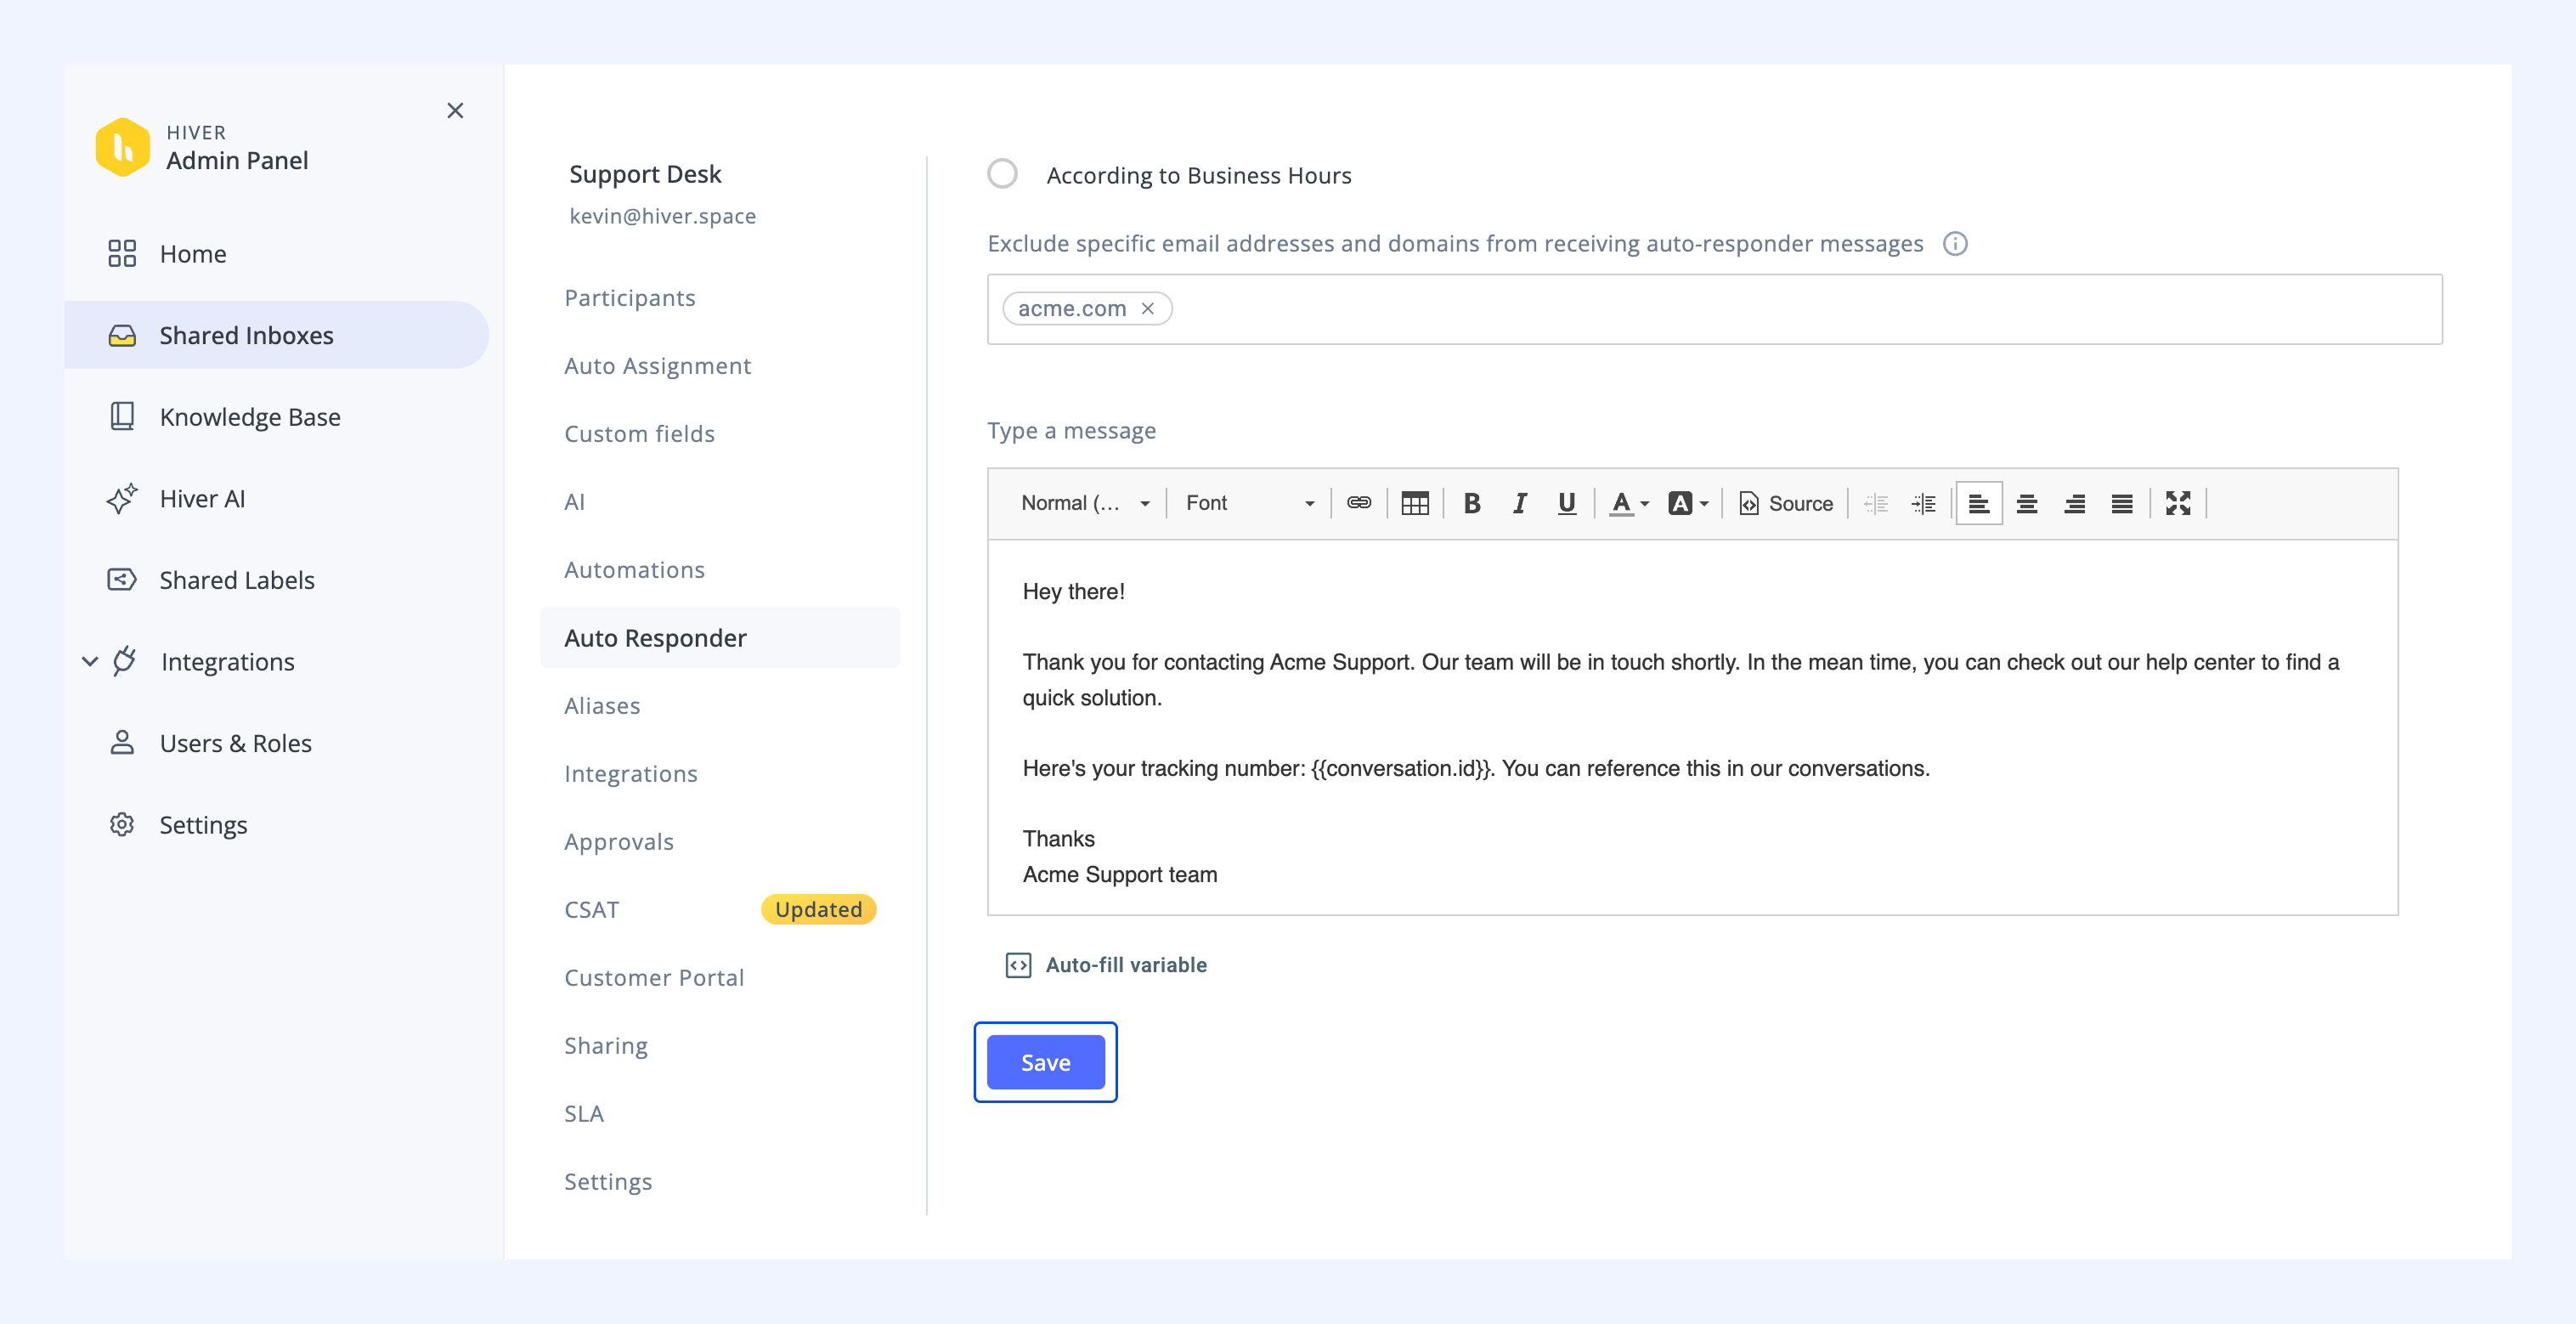Viewport: 2576px width, 1324px height.
Task: Open the Approvals tab
Action: pyautogui.click(x=619, y=842)
